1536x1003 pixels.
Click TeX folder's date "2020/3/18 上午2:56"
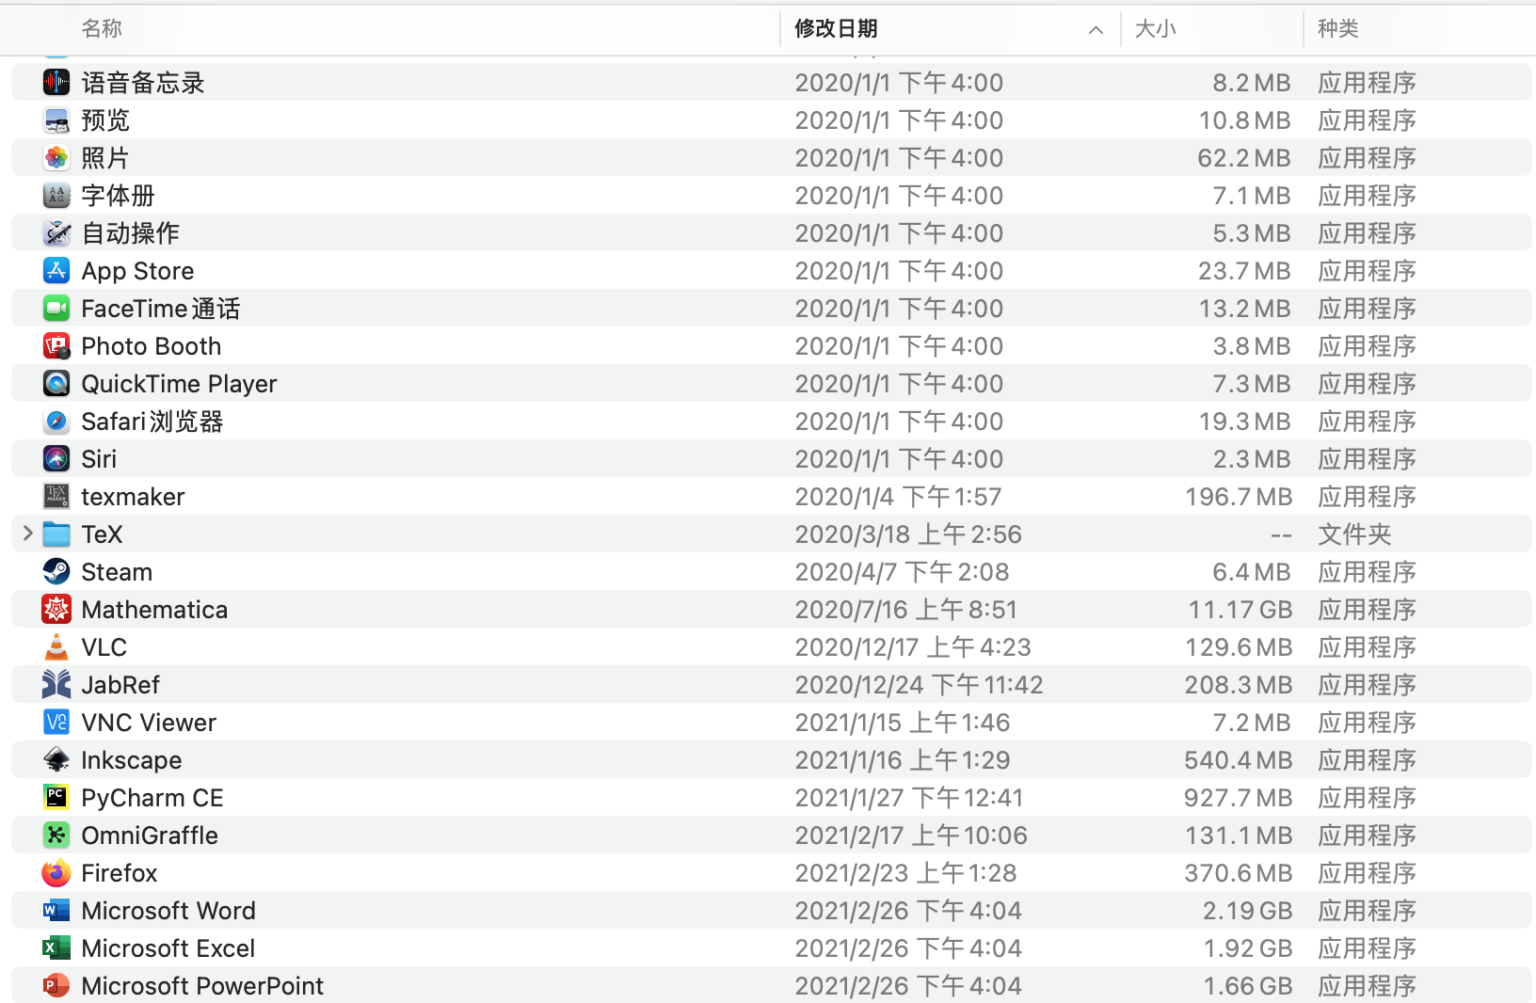coord(908,534)
